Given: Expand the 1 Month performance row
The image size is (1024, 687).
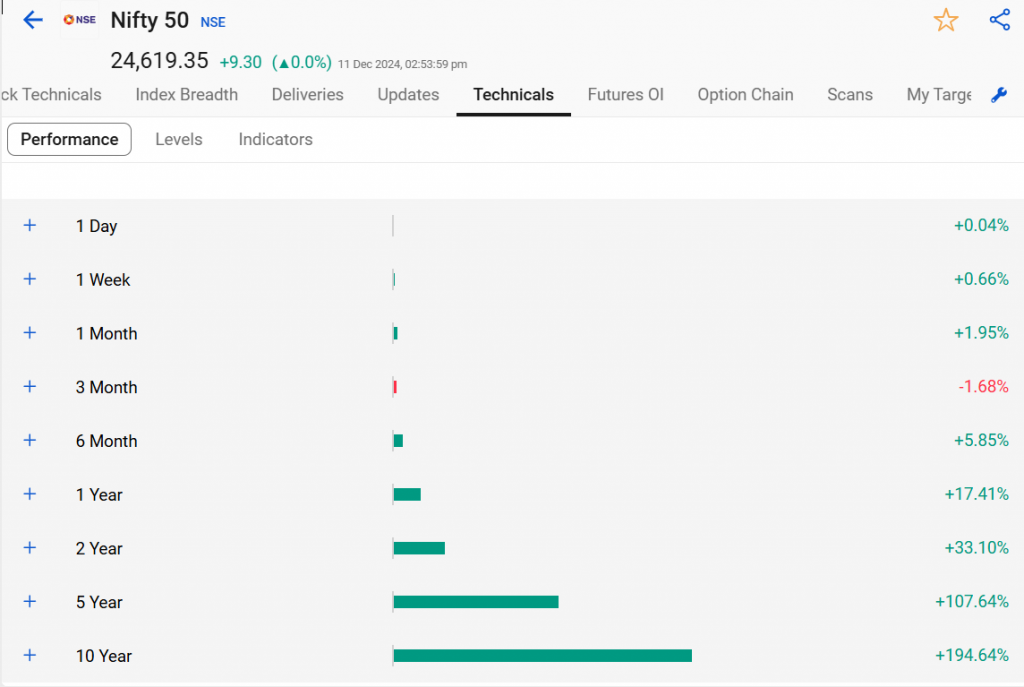Looking at the screenshot, I should 29,332.
